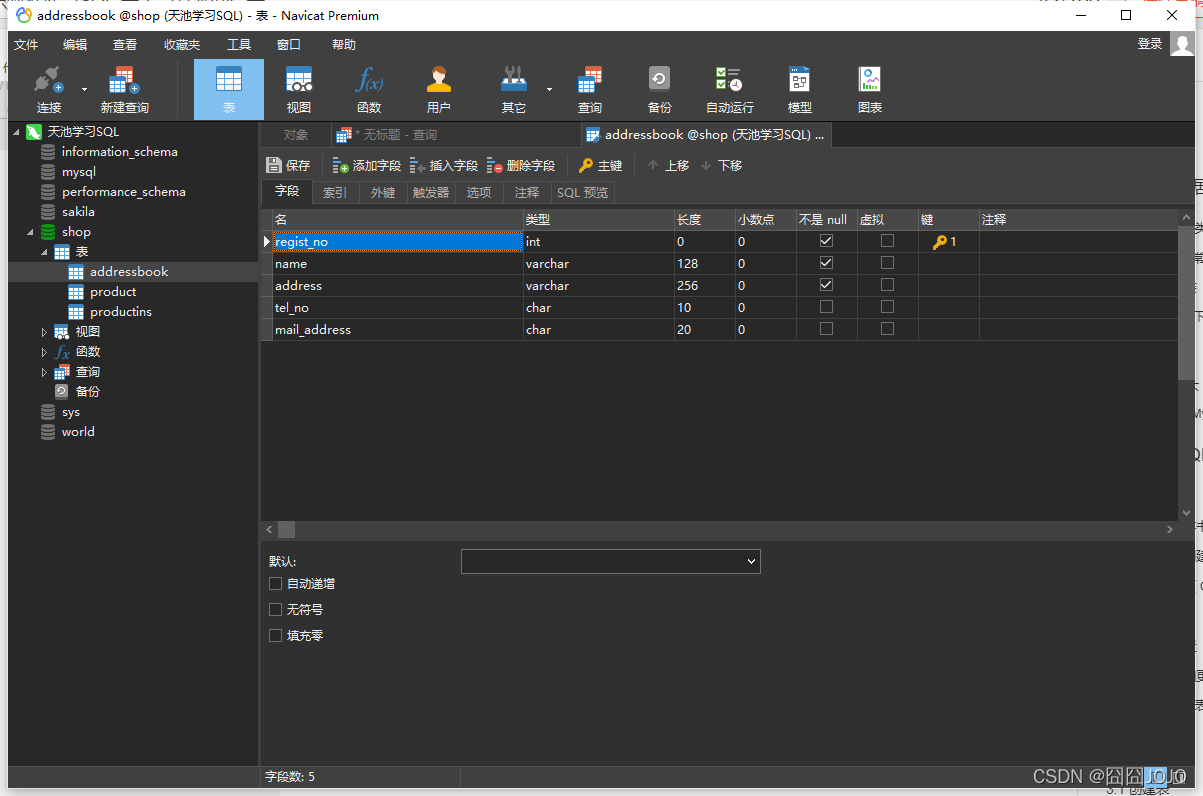Move field up with 上移

(668, 166)
